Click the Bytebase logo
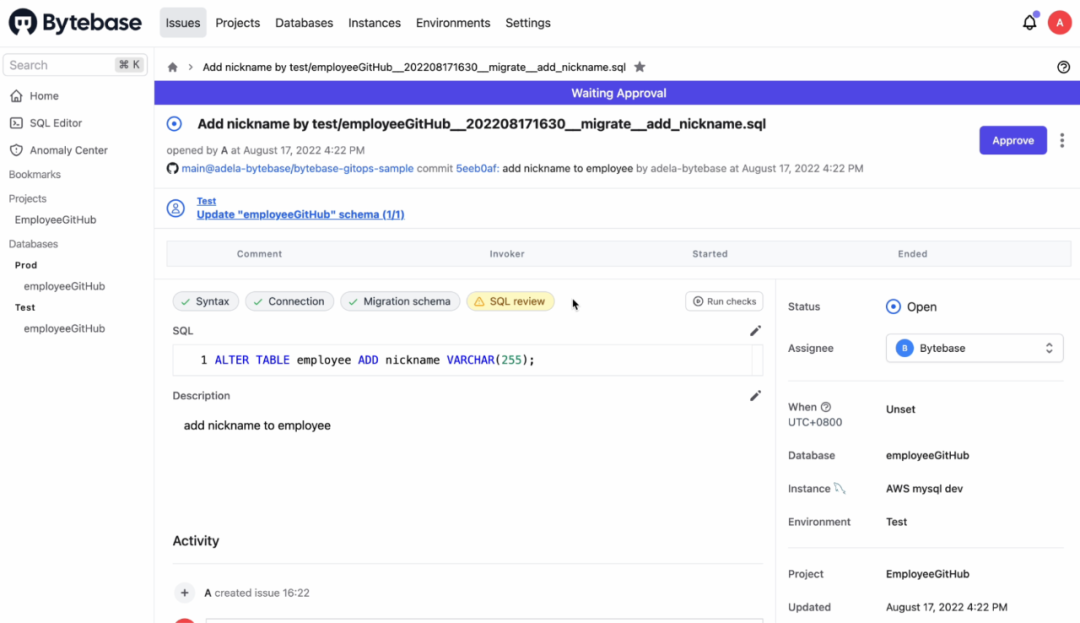 (x=77, y=23)
